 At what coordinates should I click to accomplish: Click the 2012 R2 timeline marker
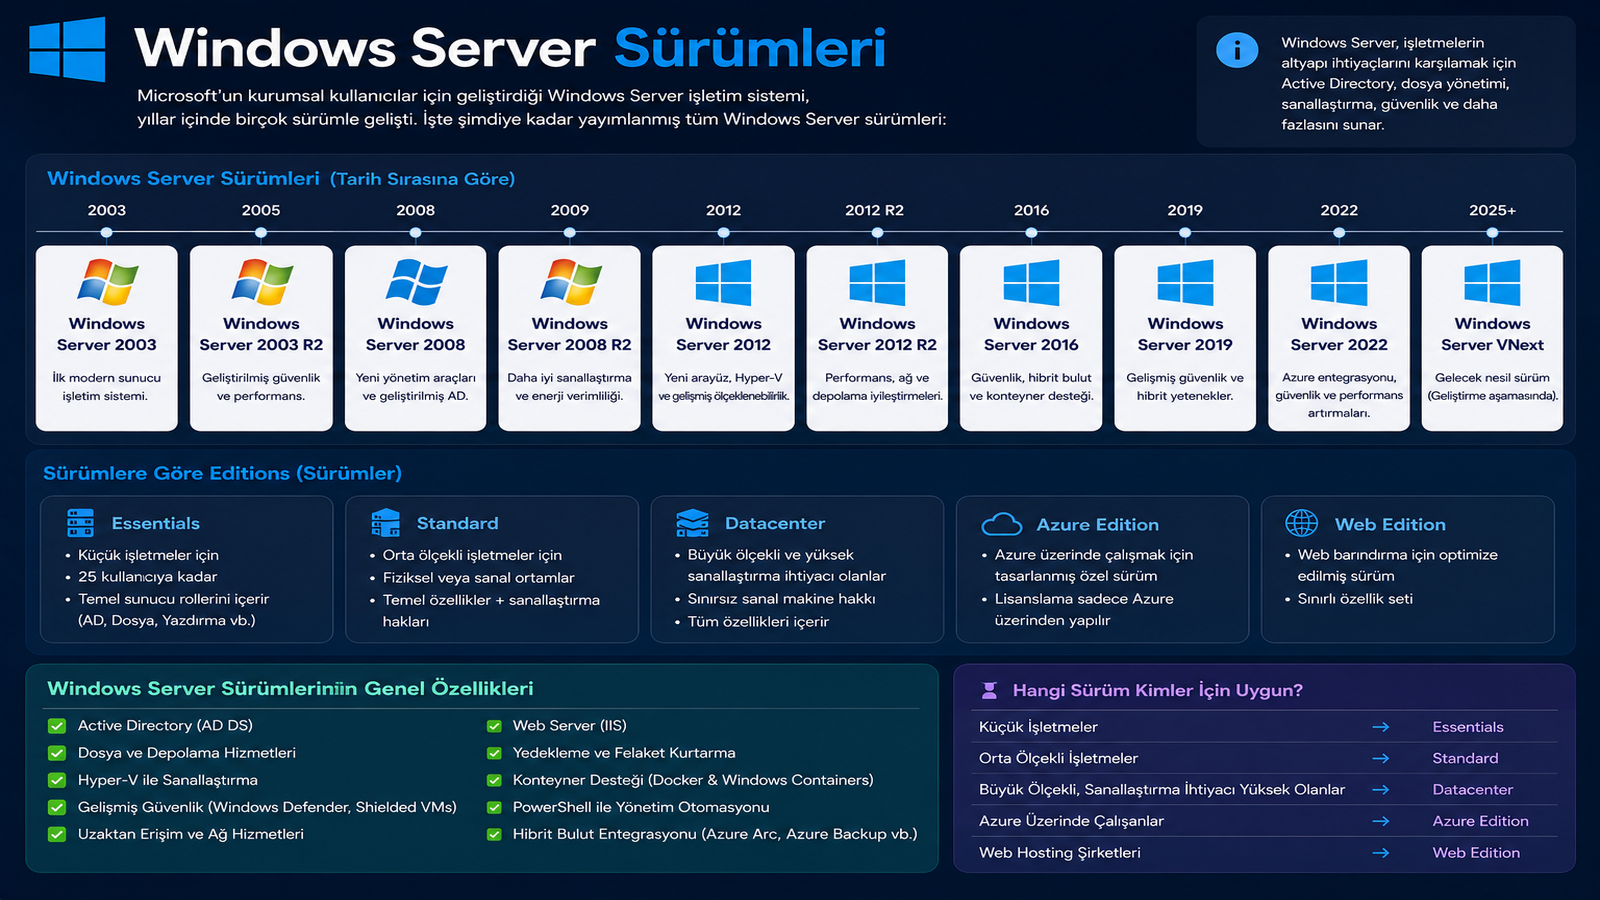click(x=877, y=232)
